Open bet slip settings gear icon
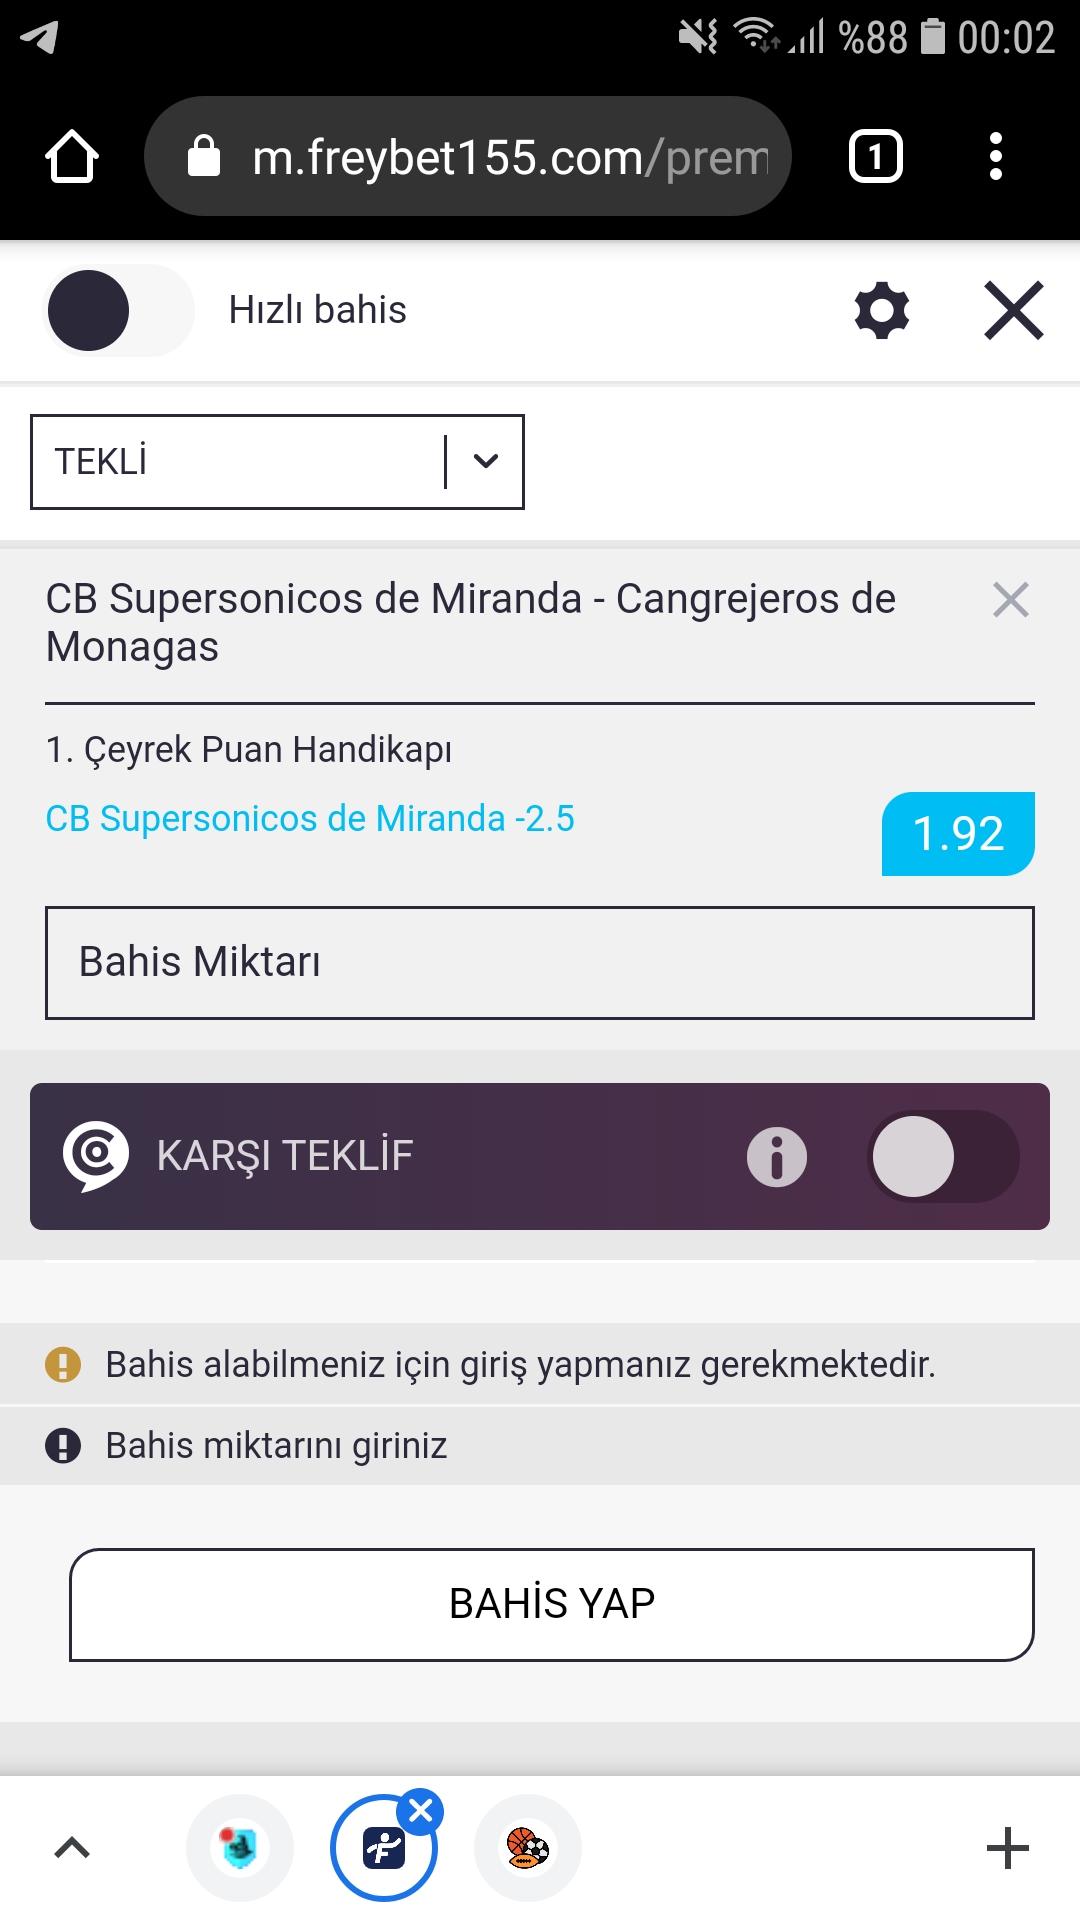The height and width of the screenshot is (1920, 1080). (882, 310)
